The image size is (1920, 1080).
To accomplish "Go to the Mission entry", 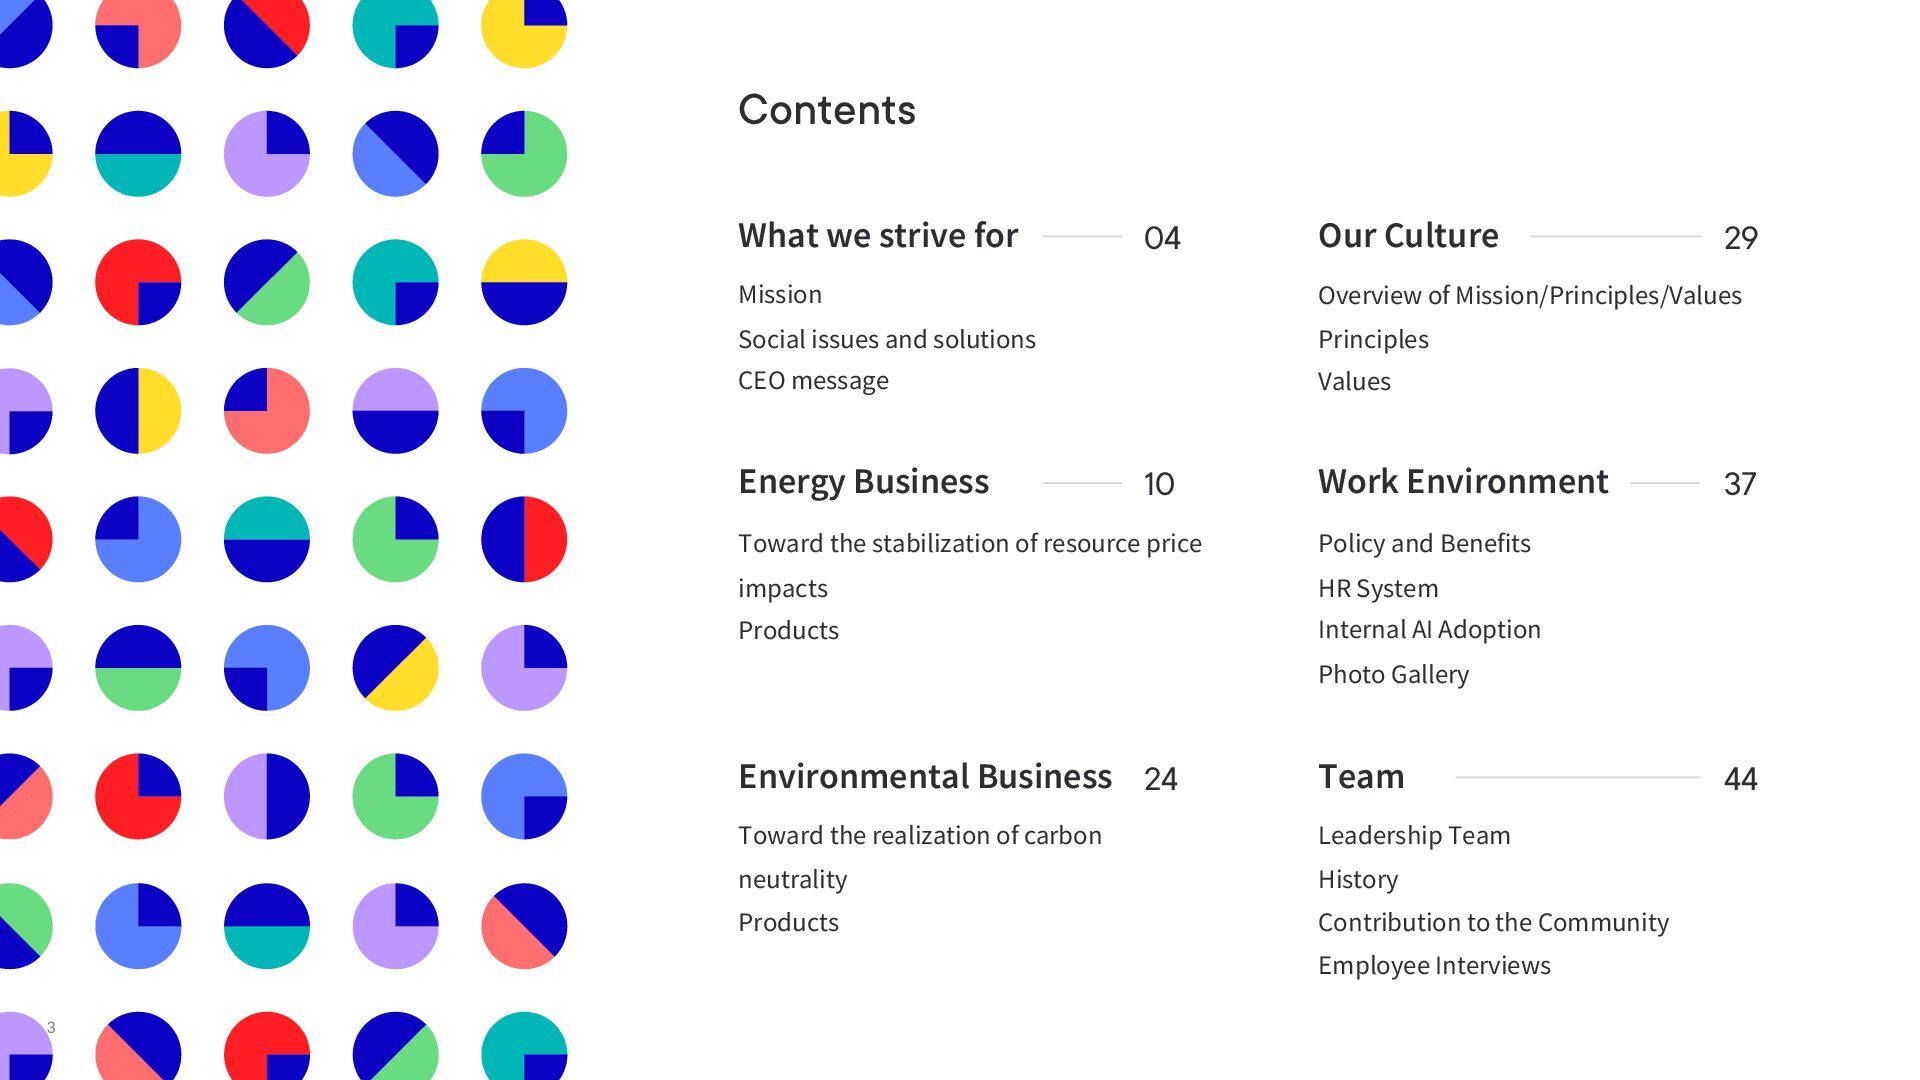I will (x=779, y=295).
